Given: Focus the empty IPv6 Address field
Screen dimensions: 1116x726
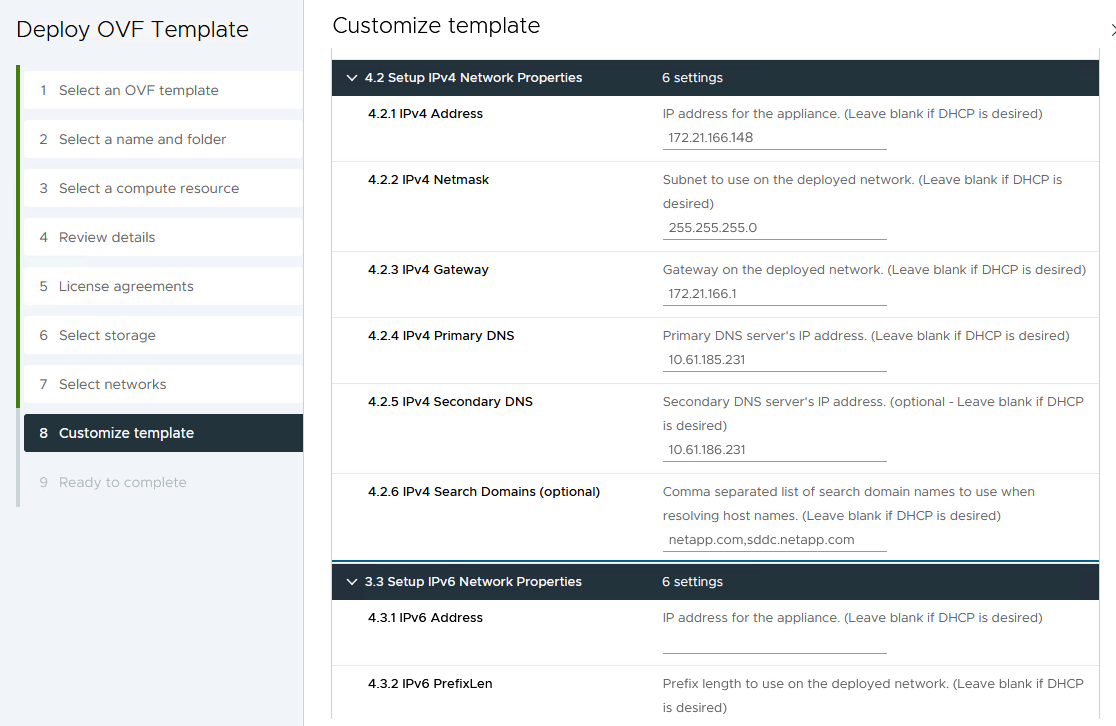Looking at the screenshot, I should pyautogui.click(x=774, y=642).
